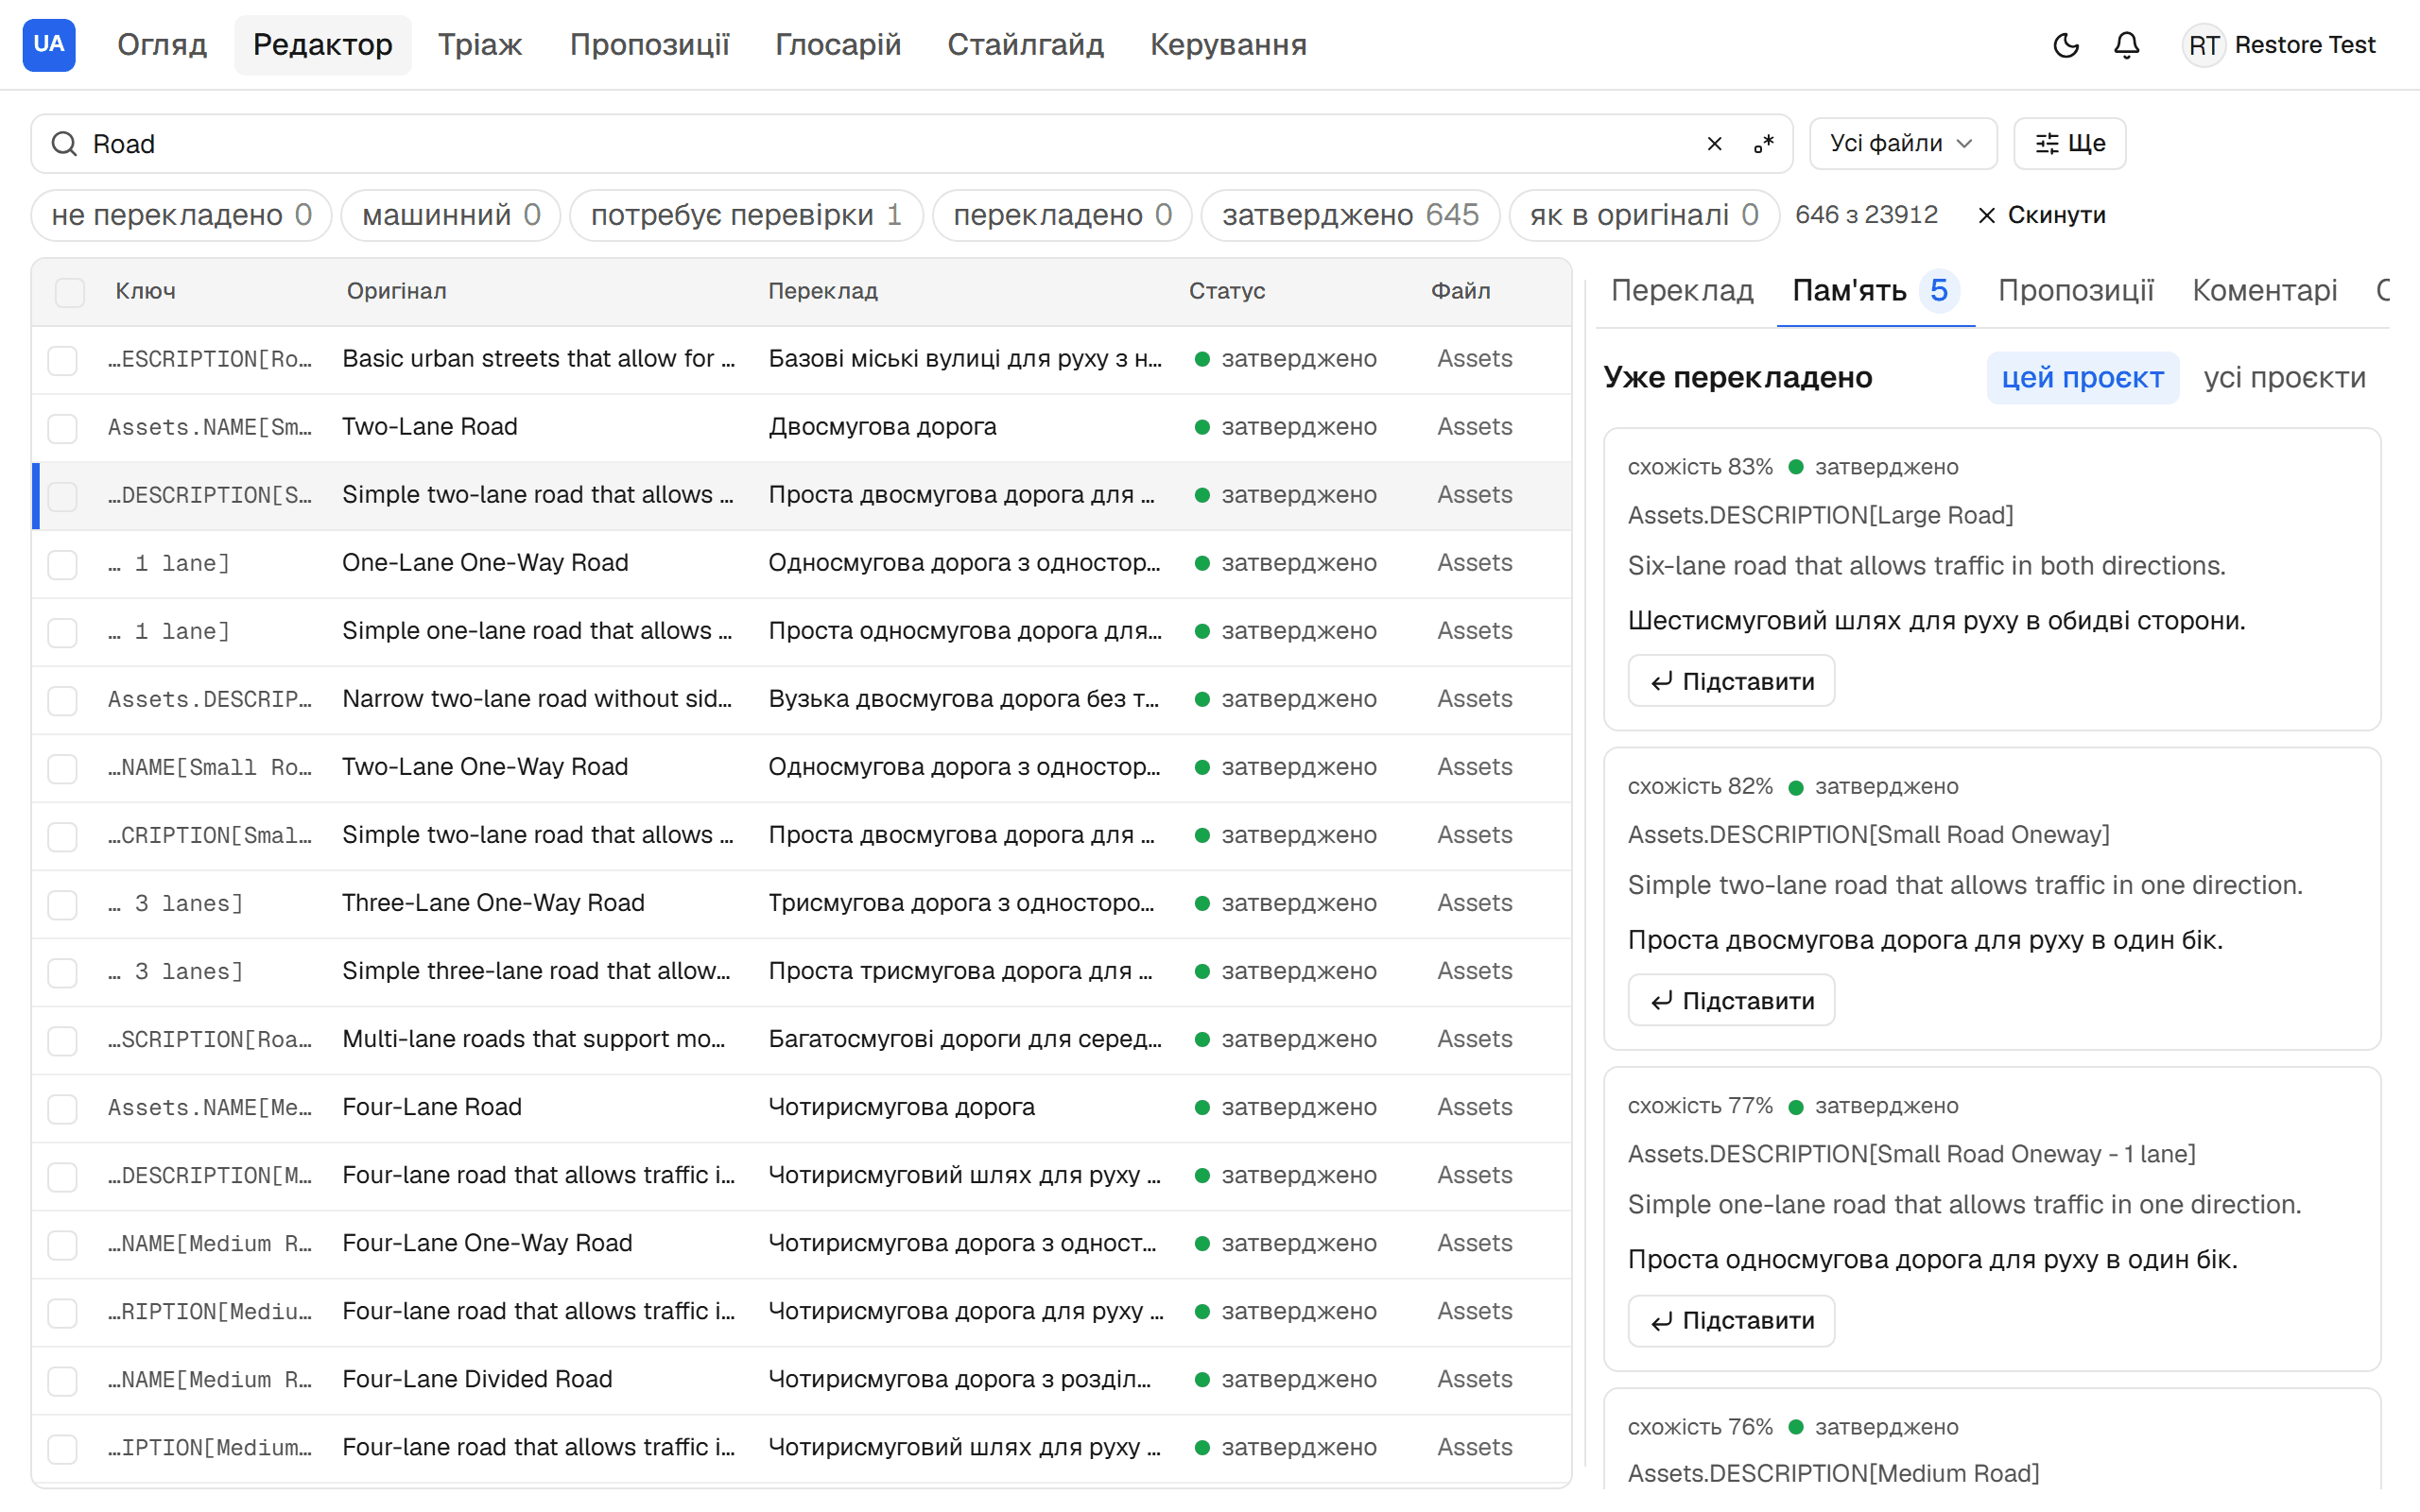Viewport: 2420px width, 1512px height.
Task: Check the Three-Lane One-Way Road row checkbox
Action: click(63, 904)
